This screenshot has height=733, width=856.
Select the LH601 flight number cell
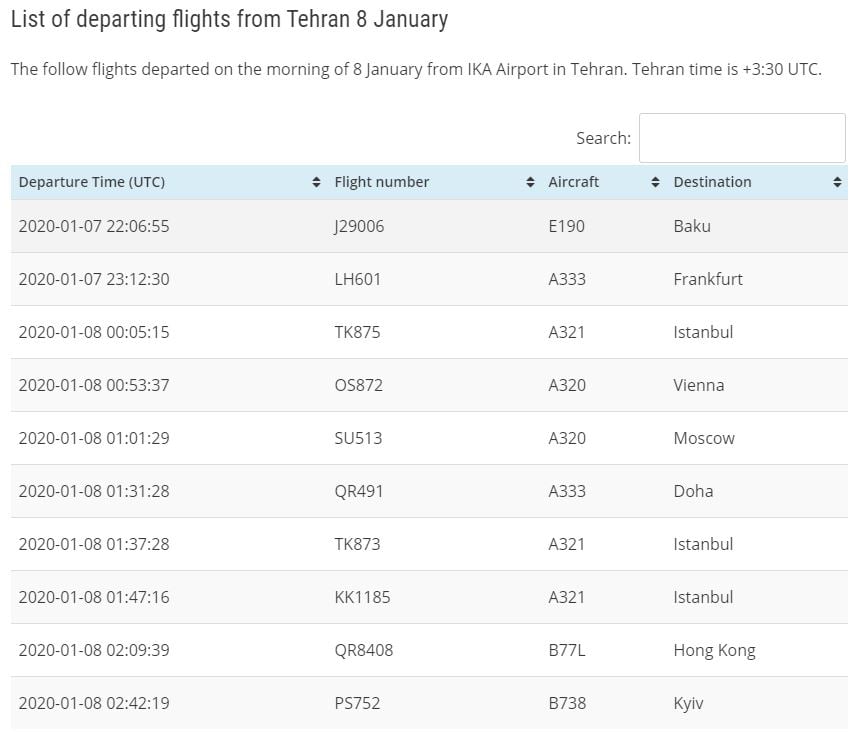[x=357, y=279]
